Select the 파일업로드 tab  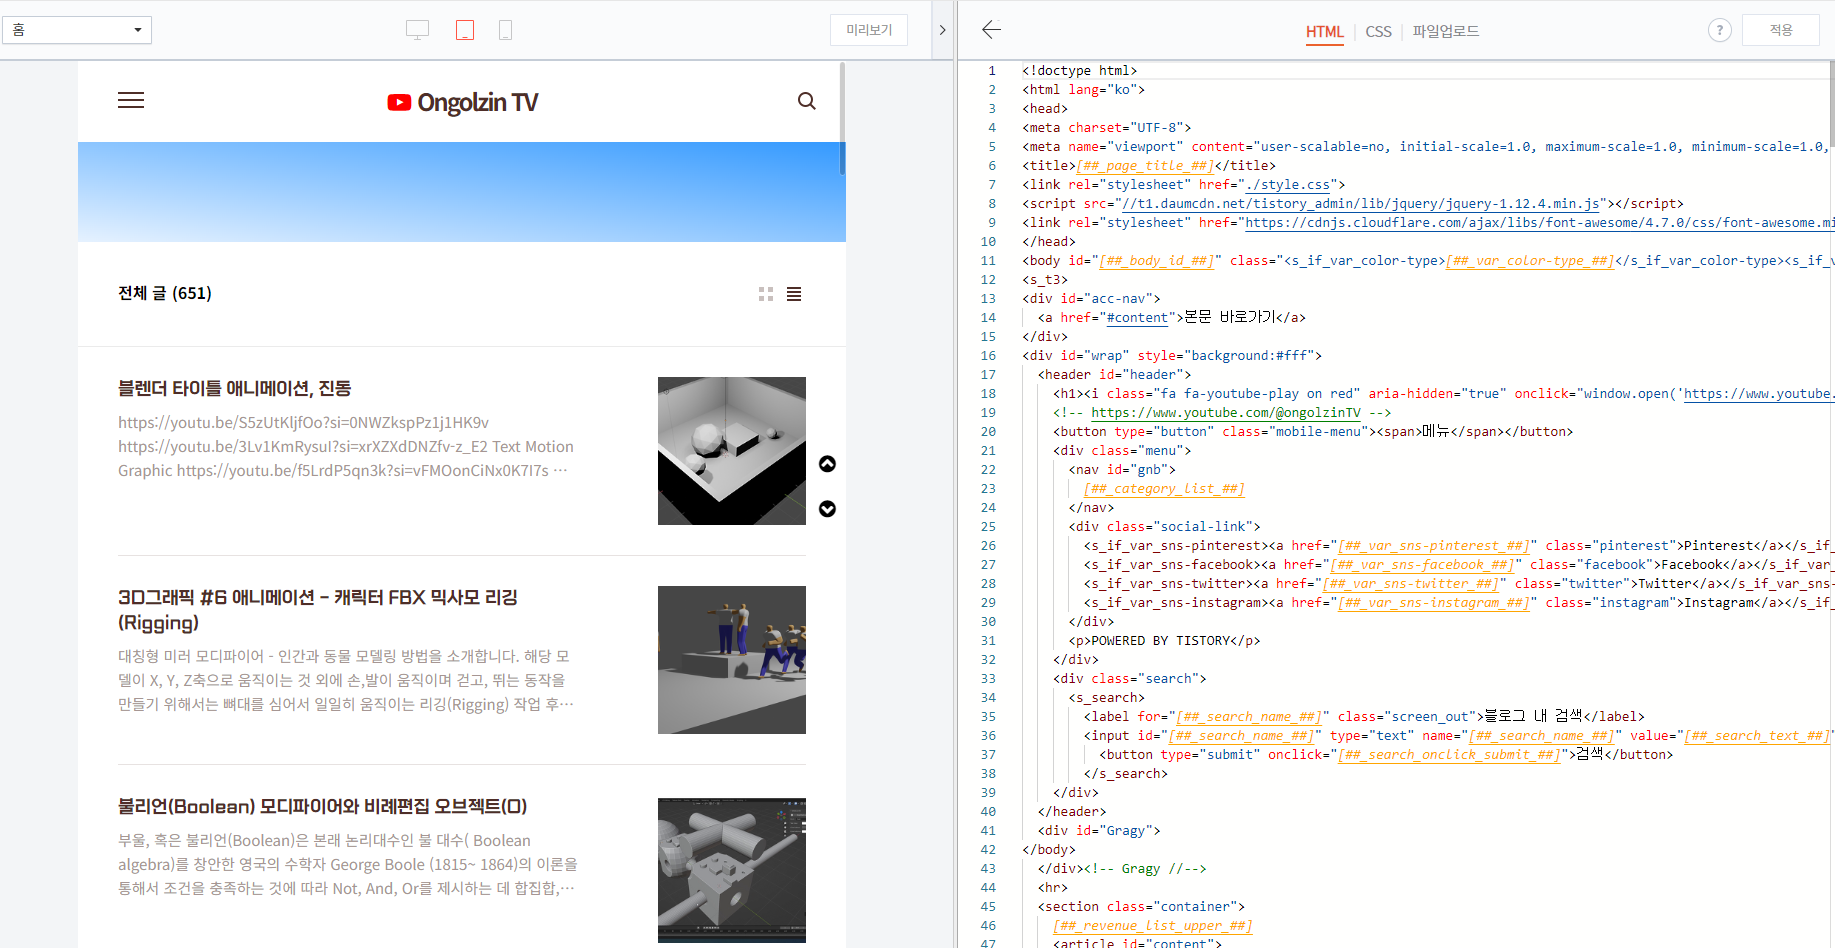click(x=1445, y=32)
